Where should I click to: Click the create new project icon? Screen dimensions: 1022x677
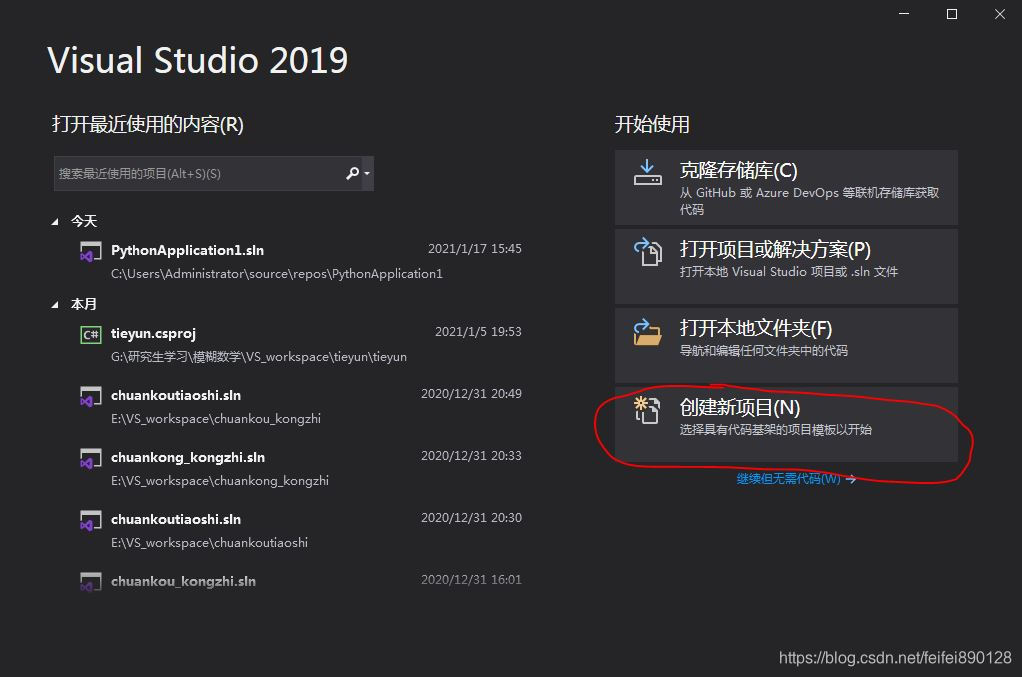647,410
